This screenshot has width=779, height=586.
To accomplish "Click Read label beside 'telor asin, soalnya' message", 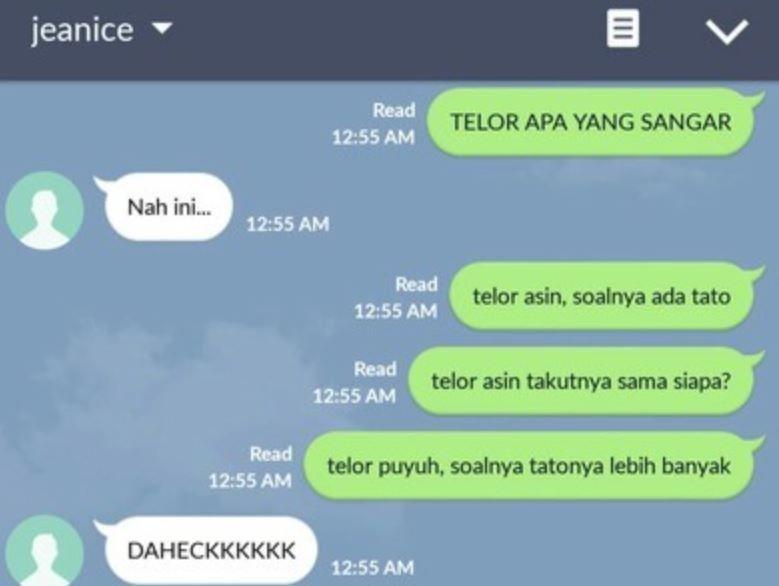I will pyautogui.click(x=416, y=285).
